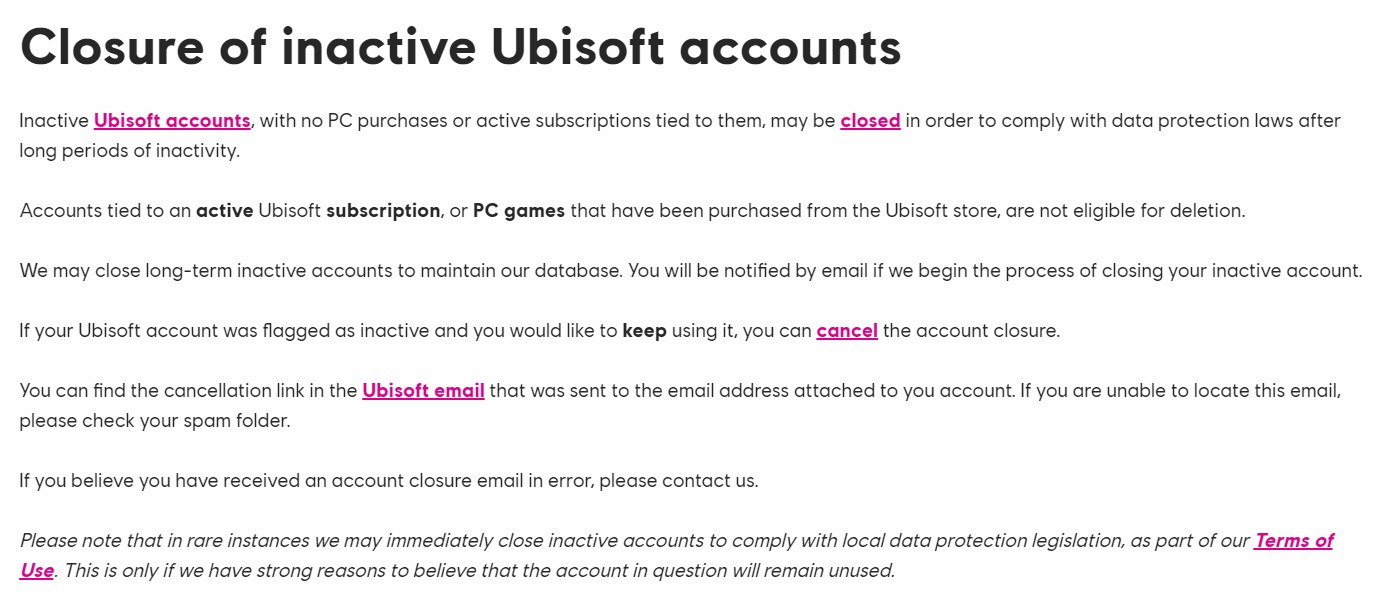Open the "Terms of Use" link
This screenshot has width=1373, height=607.
(1293, 541)
